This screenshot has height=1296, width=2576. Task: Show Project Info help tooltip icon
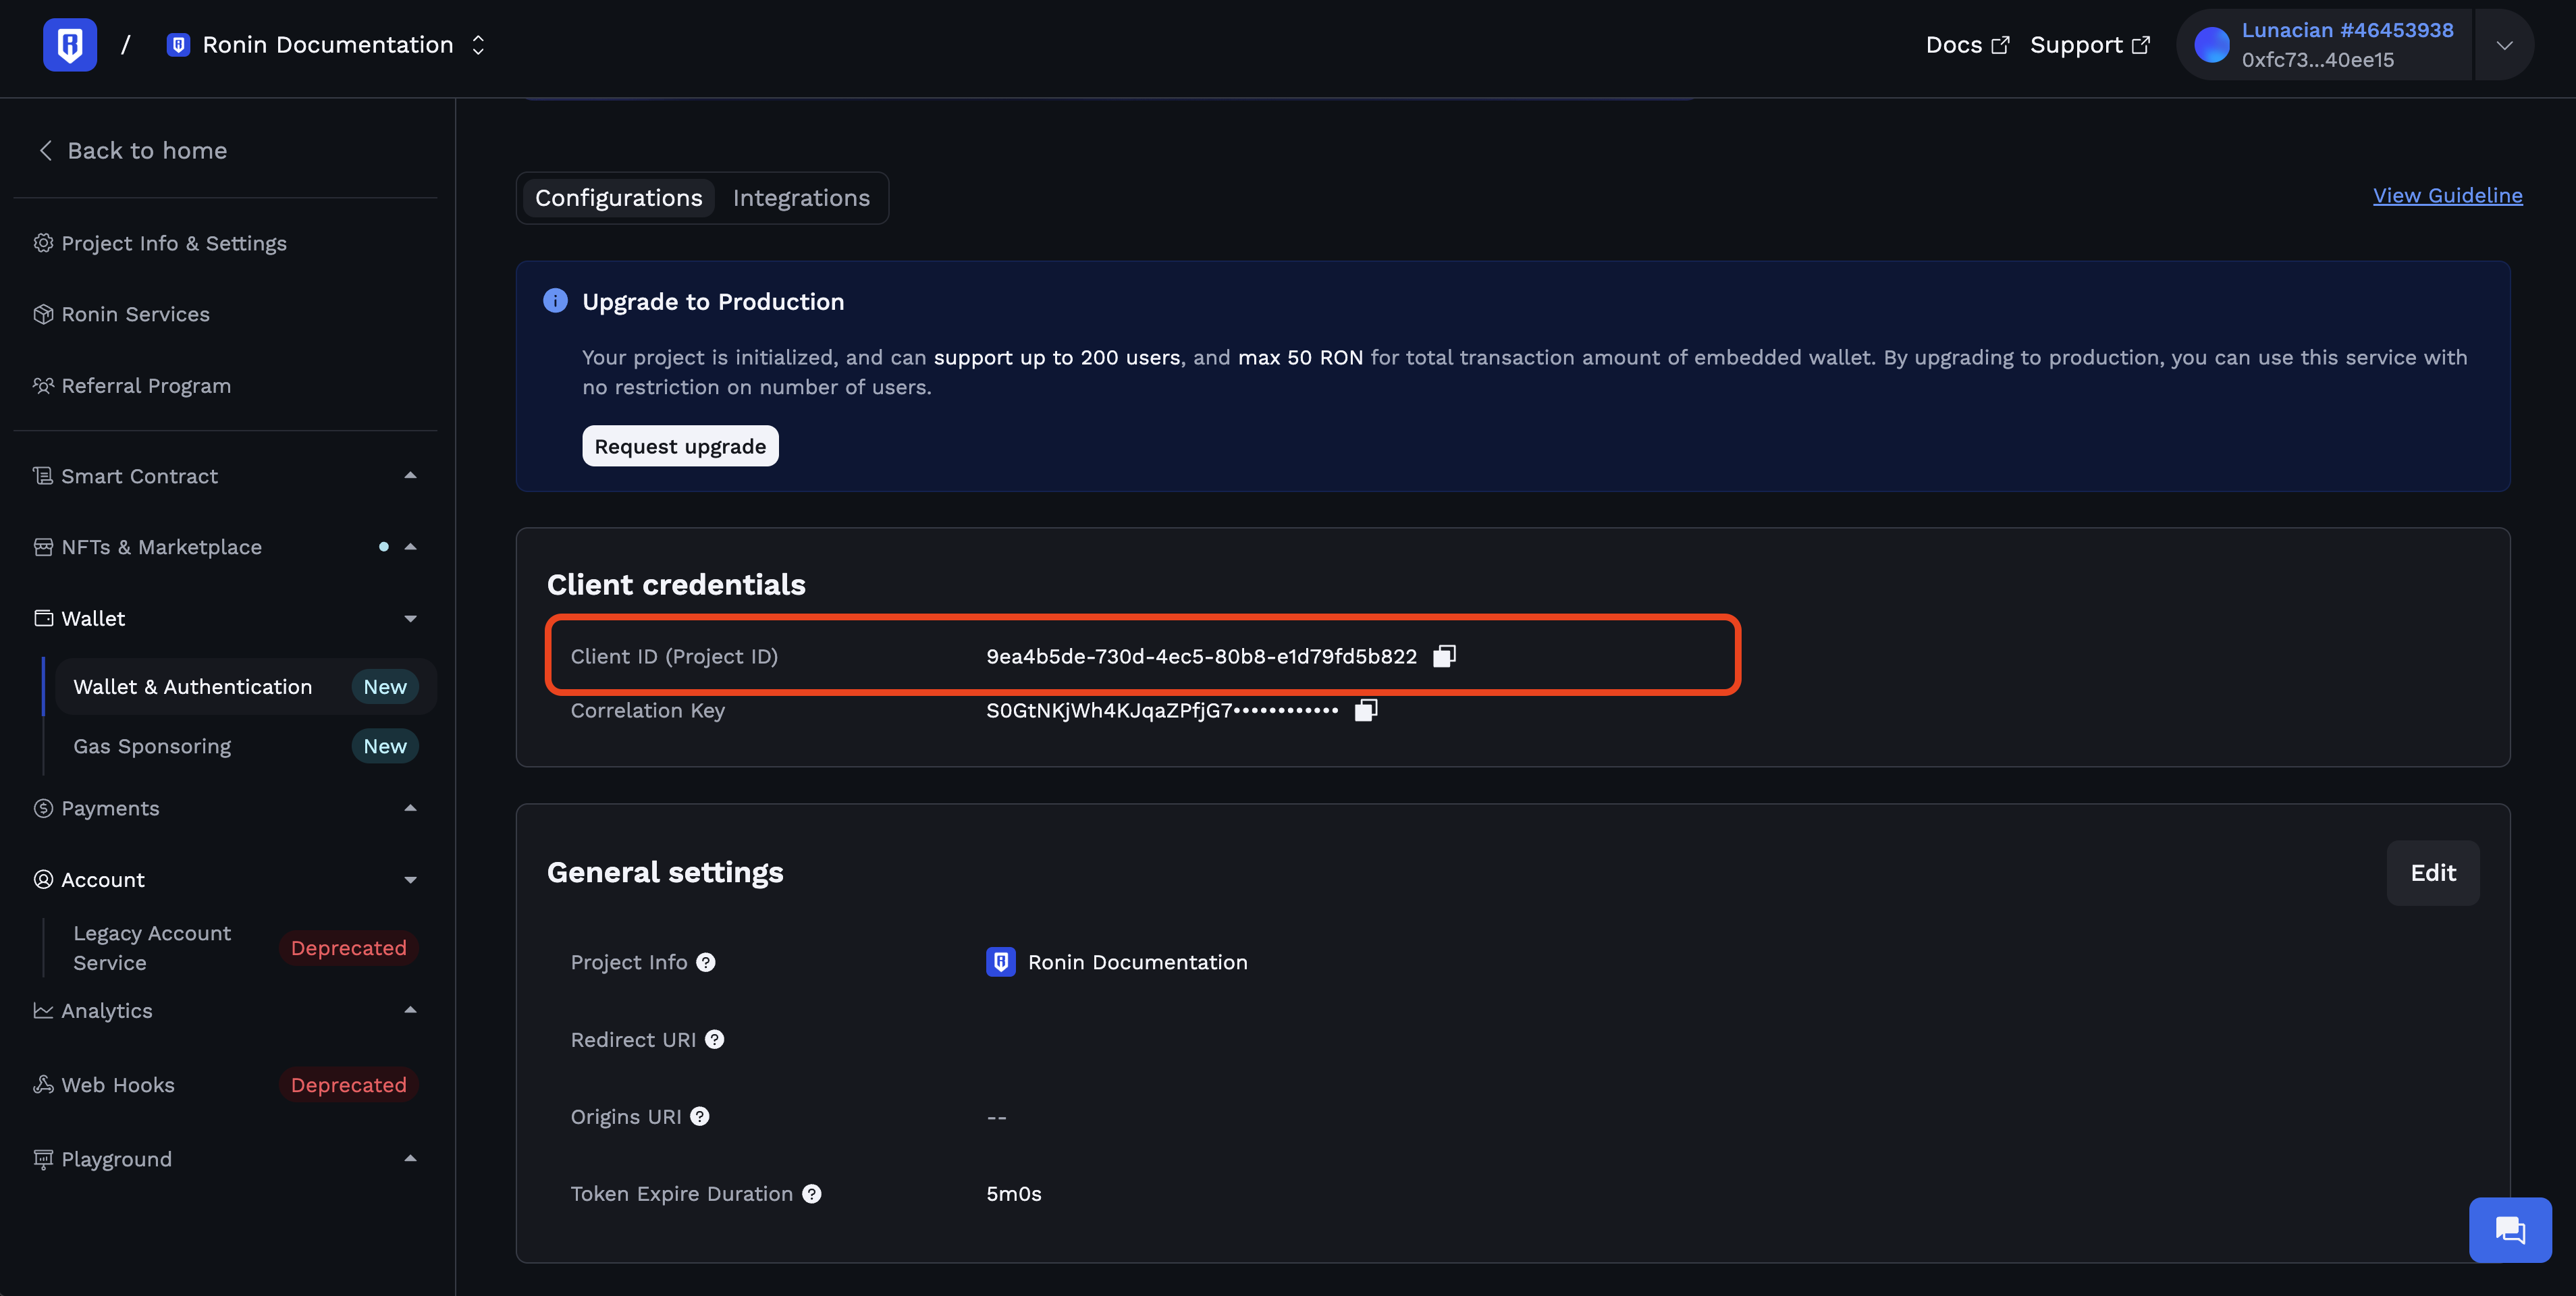click(x=706, y=962)
